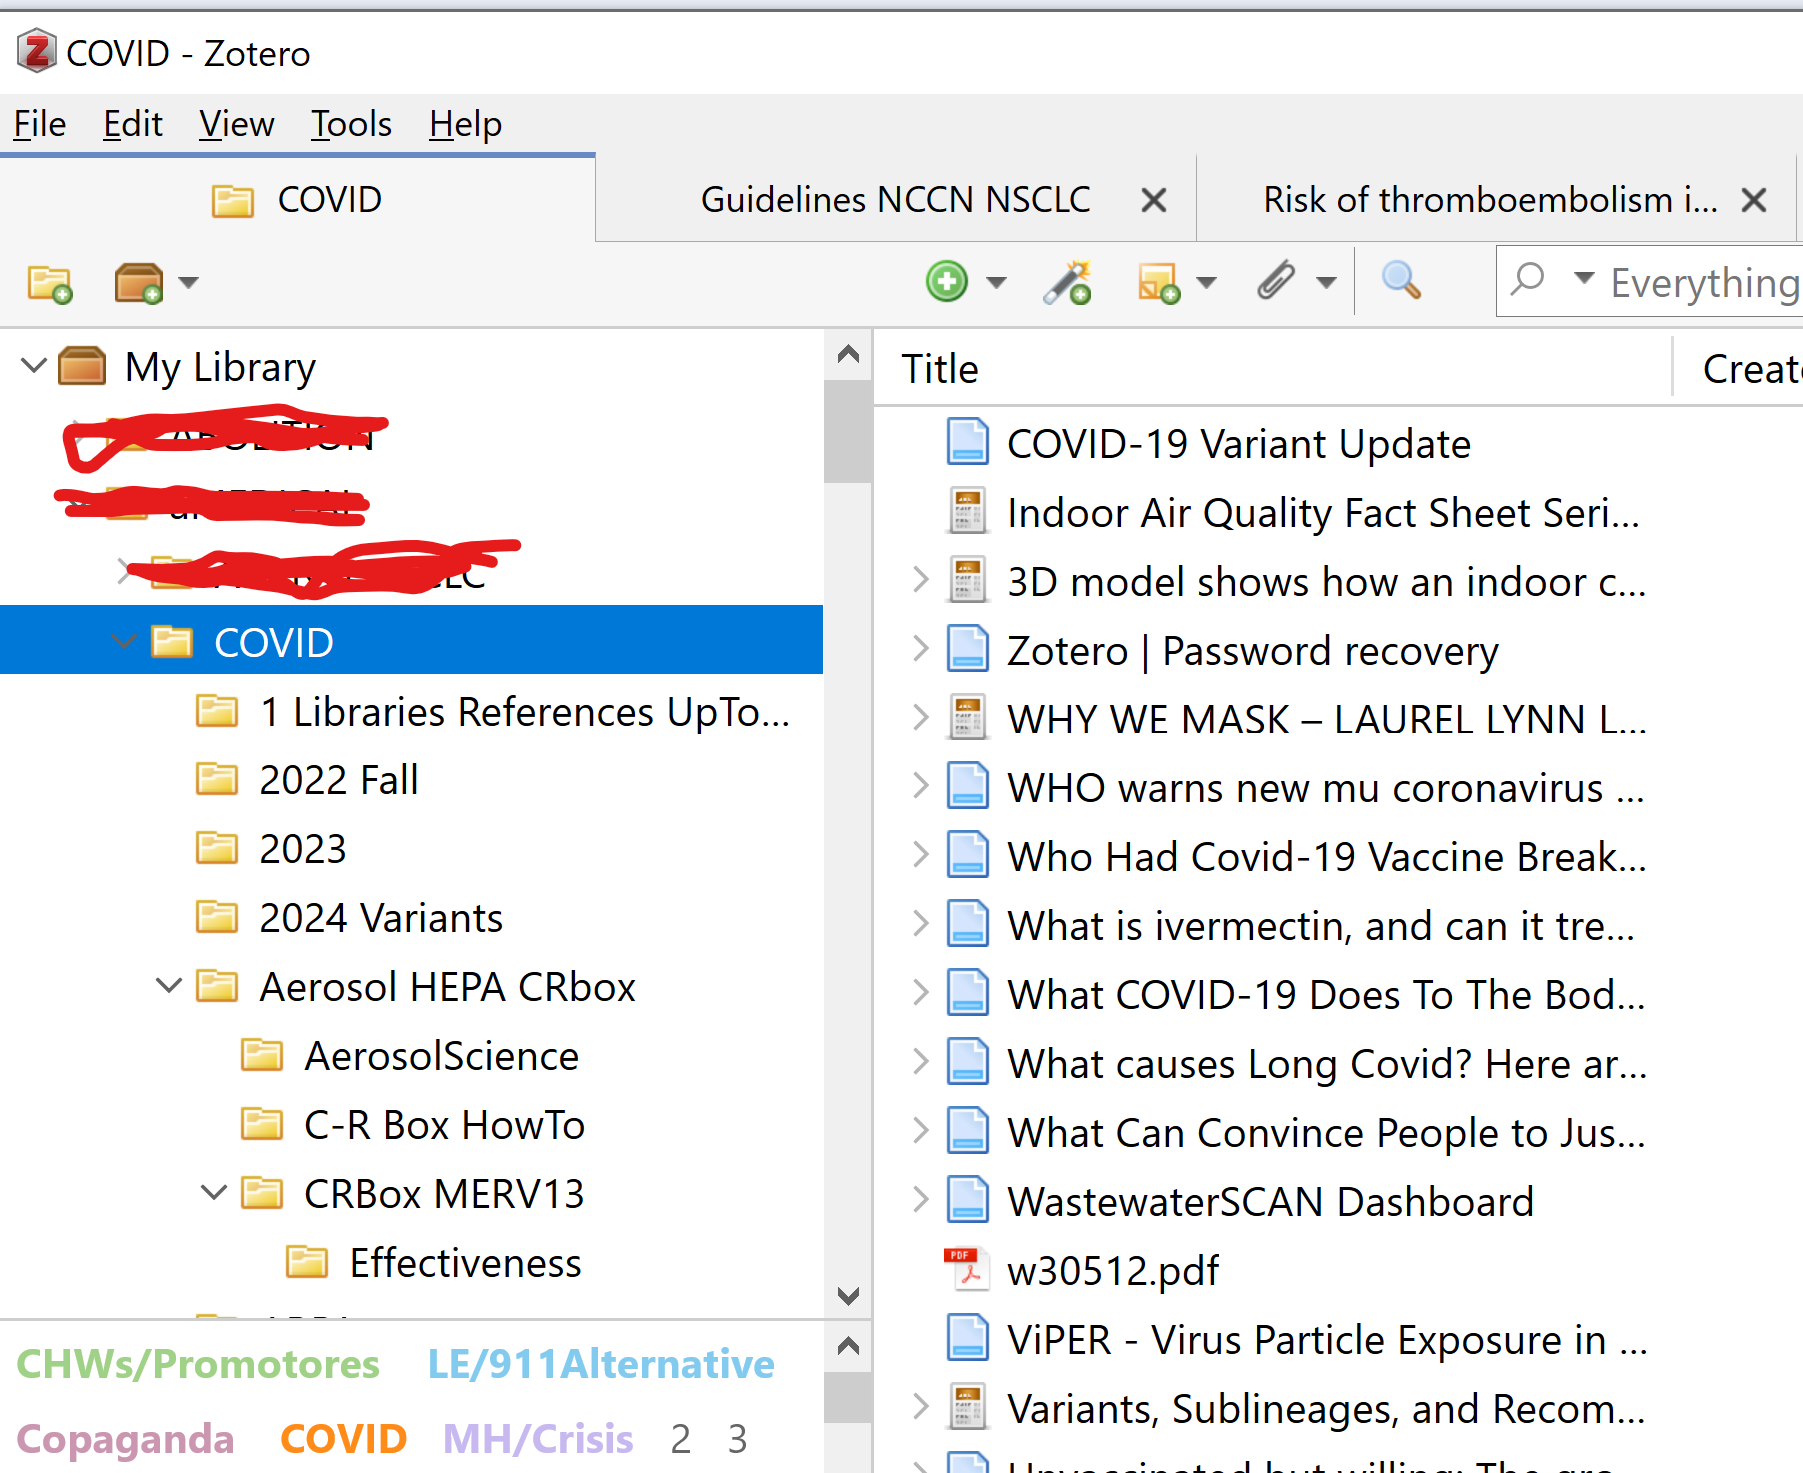Filter by CHWs/Promotores green tag
Viewport: 1803px width, 1473px height.
198,1364
